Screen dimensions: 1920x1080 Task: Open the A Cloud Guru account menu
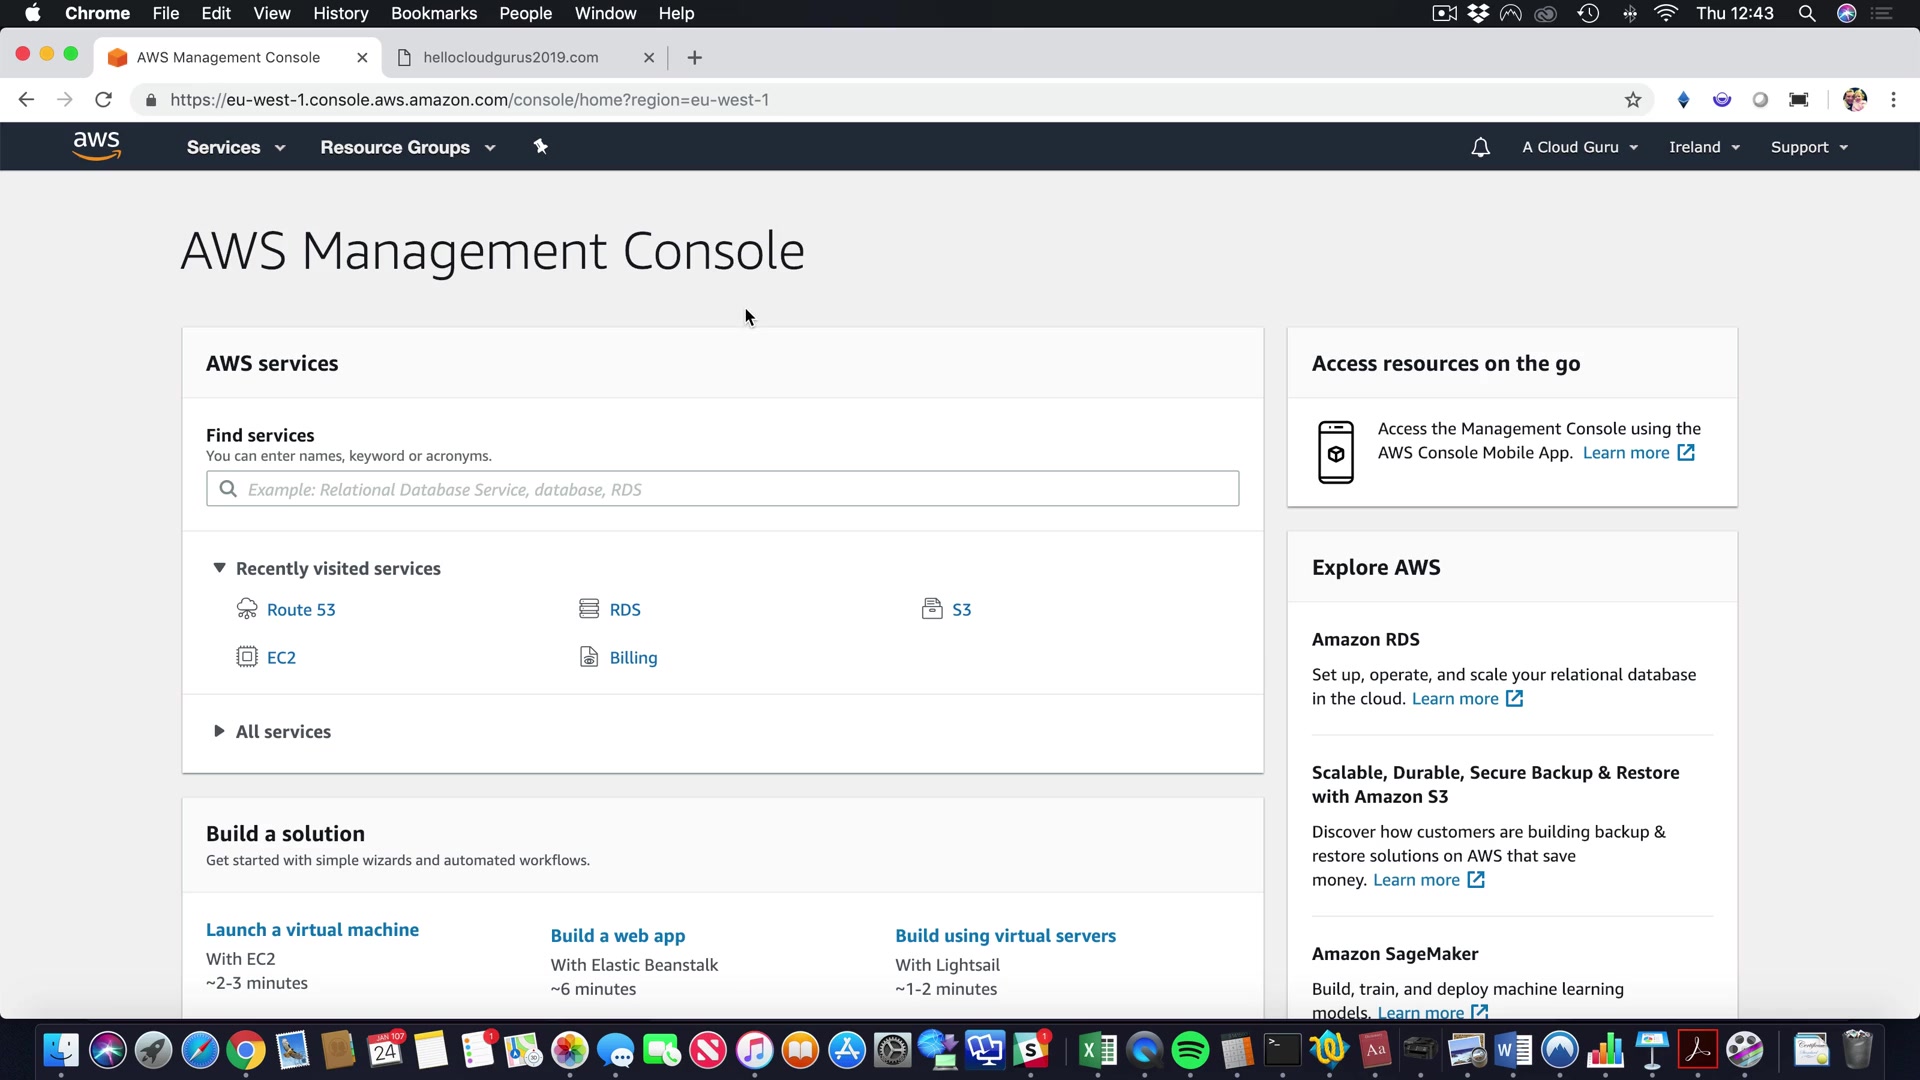[x=1580, y=147]
